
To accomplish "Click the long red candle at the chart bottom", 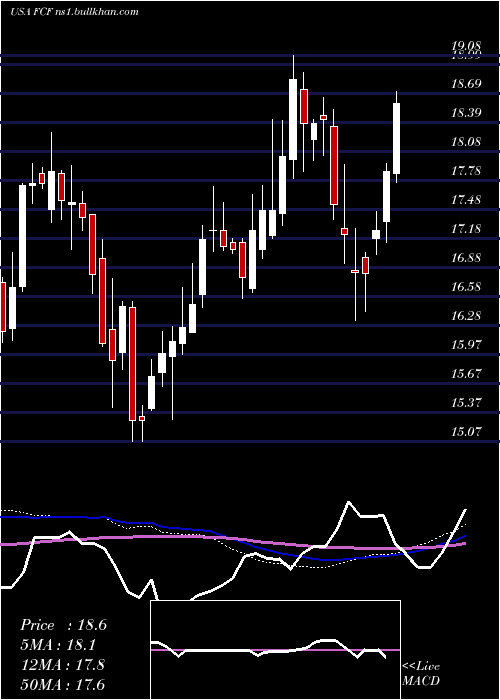I will click(132, 364).
